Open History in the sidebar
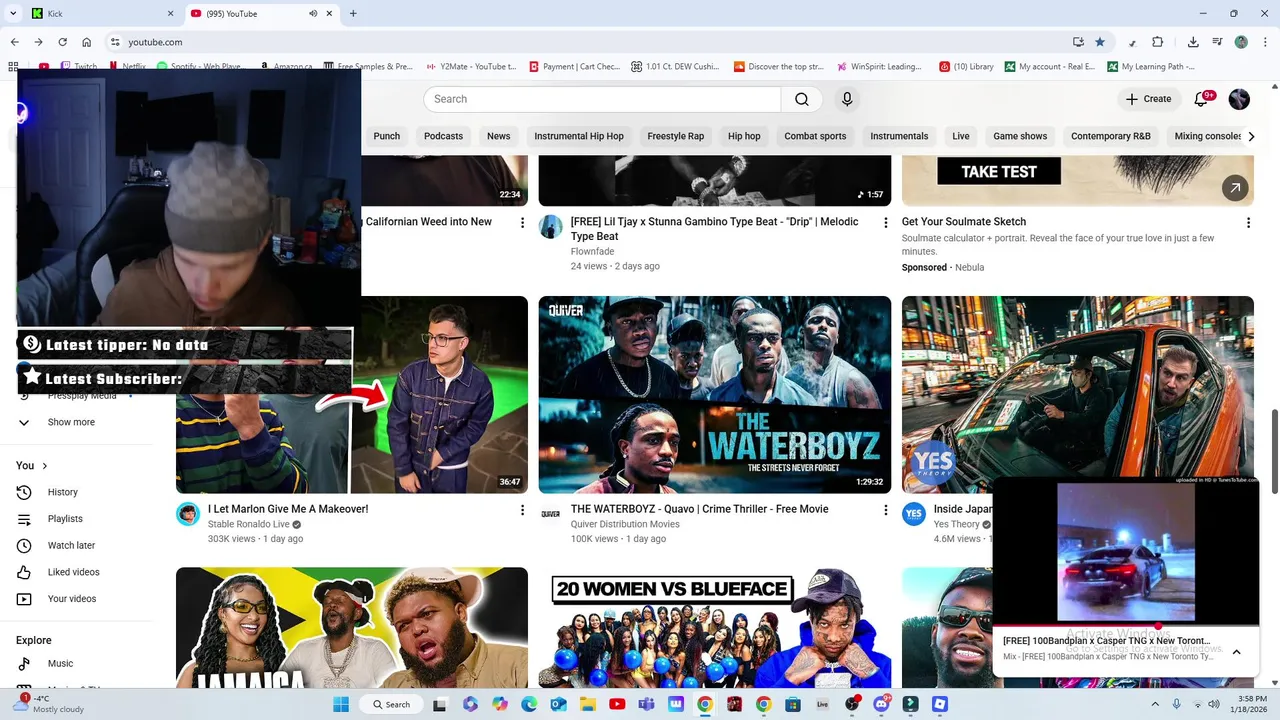The image size is (1280, 720). (x=62, y=492)
